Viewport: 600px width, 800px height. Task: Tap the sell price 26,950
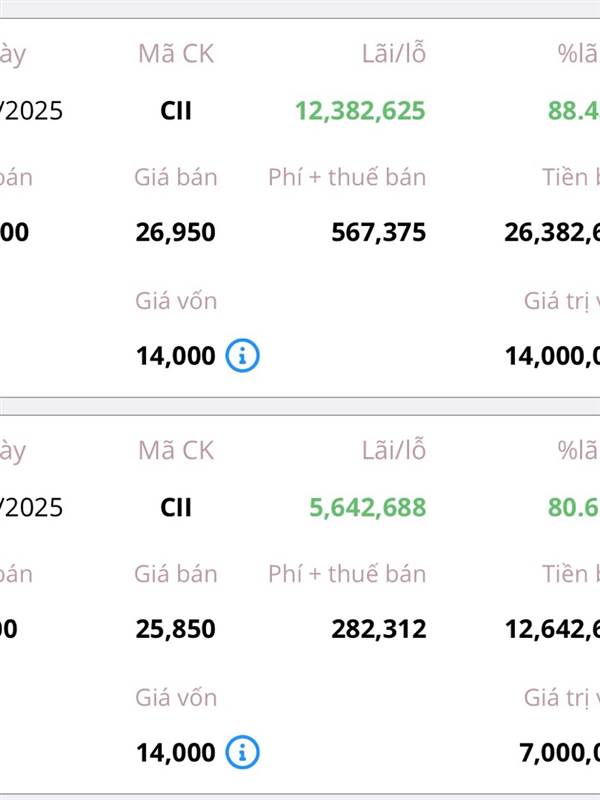[175, 233]
